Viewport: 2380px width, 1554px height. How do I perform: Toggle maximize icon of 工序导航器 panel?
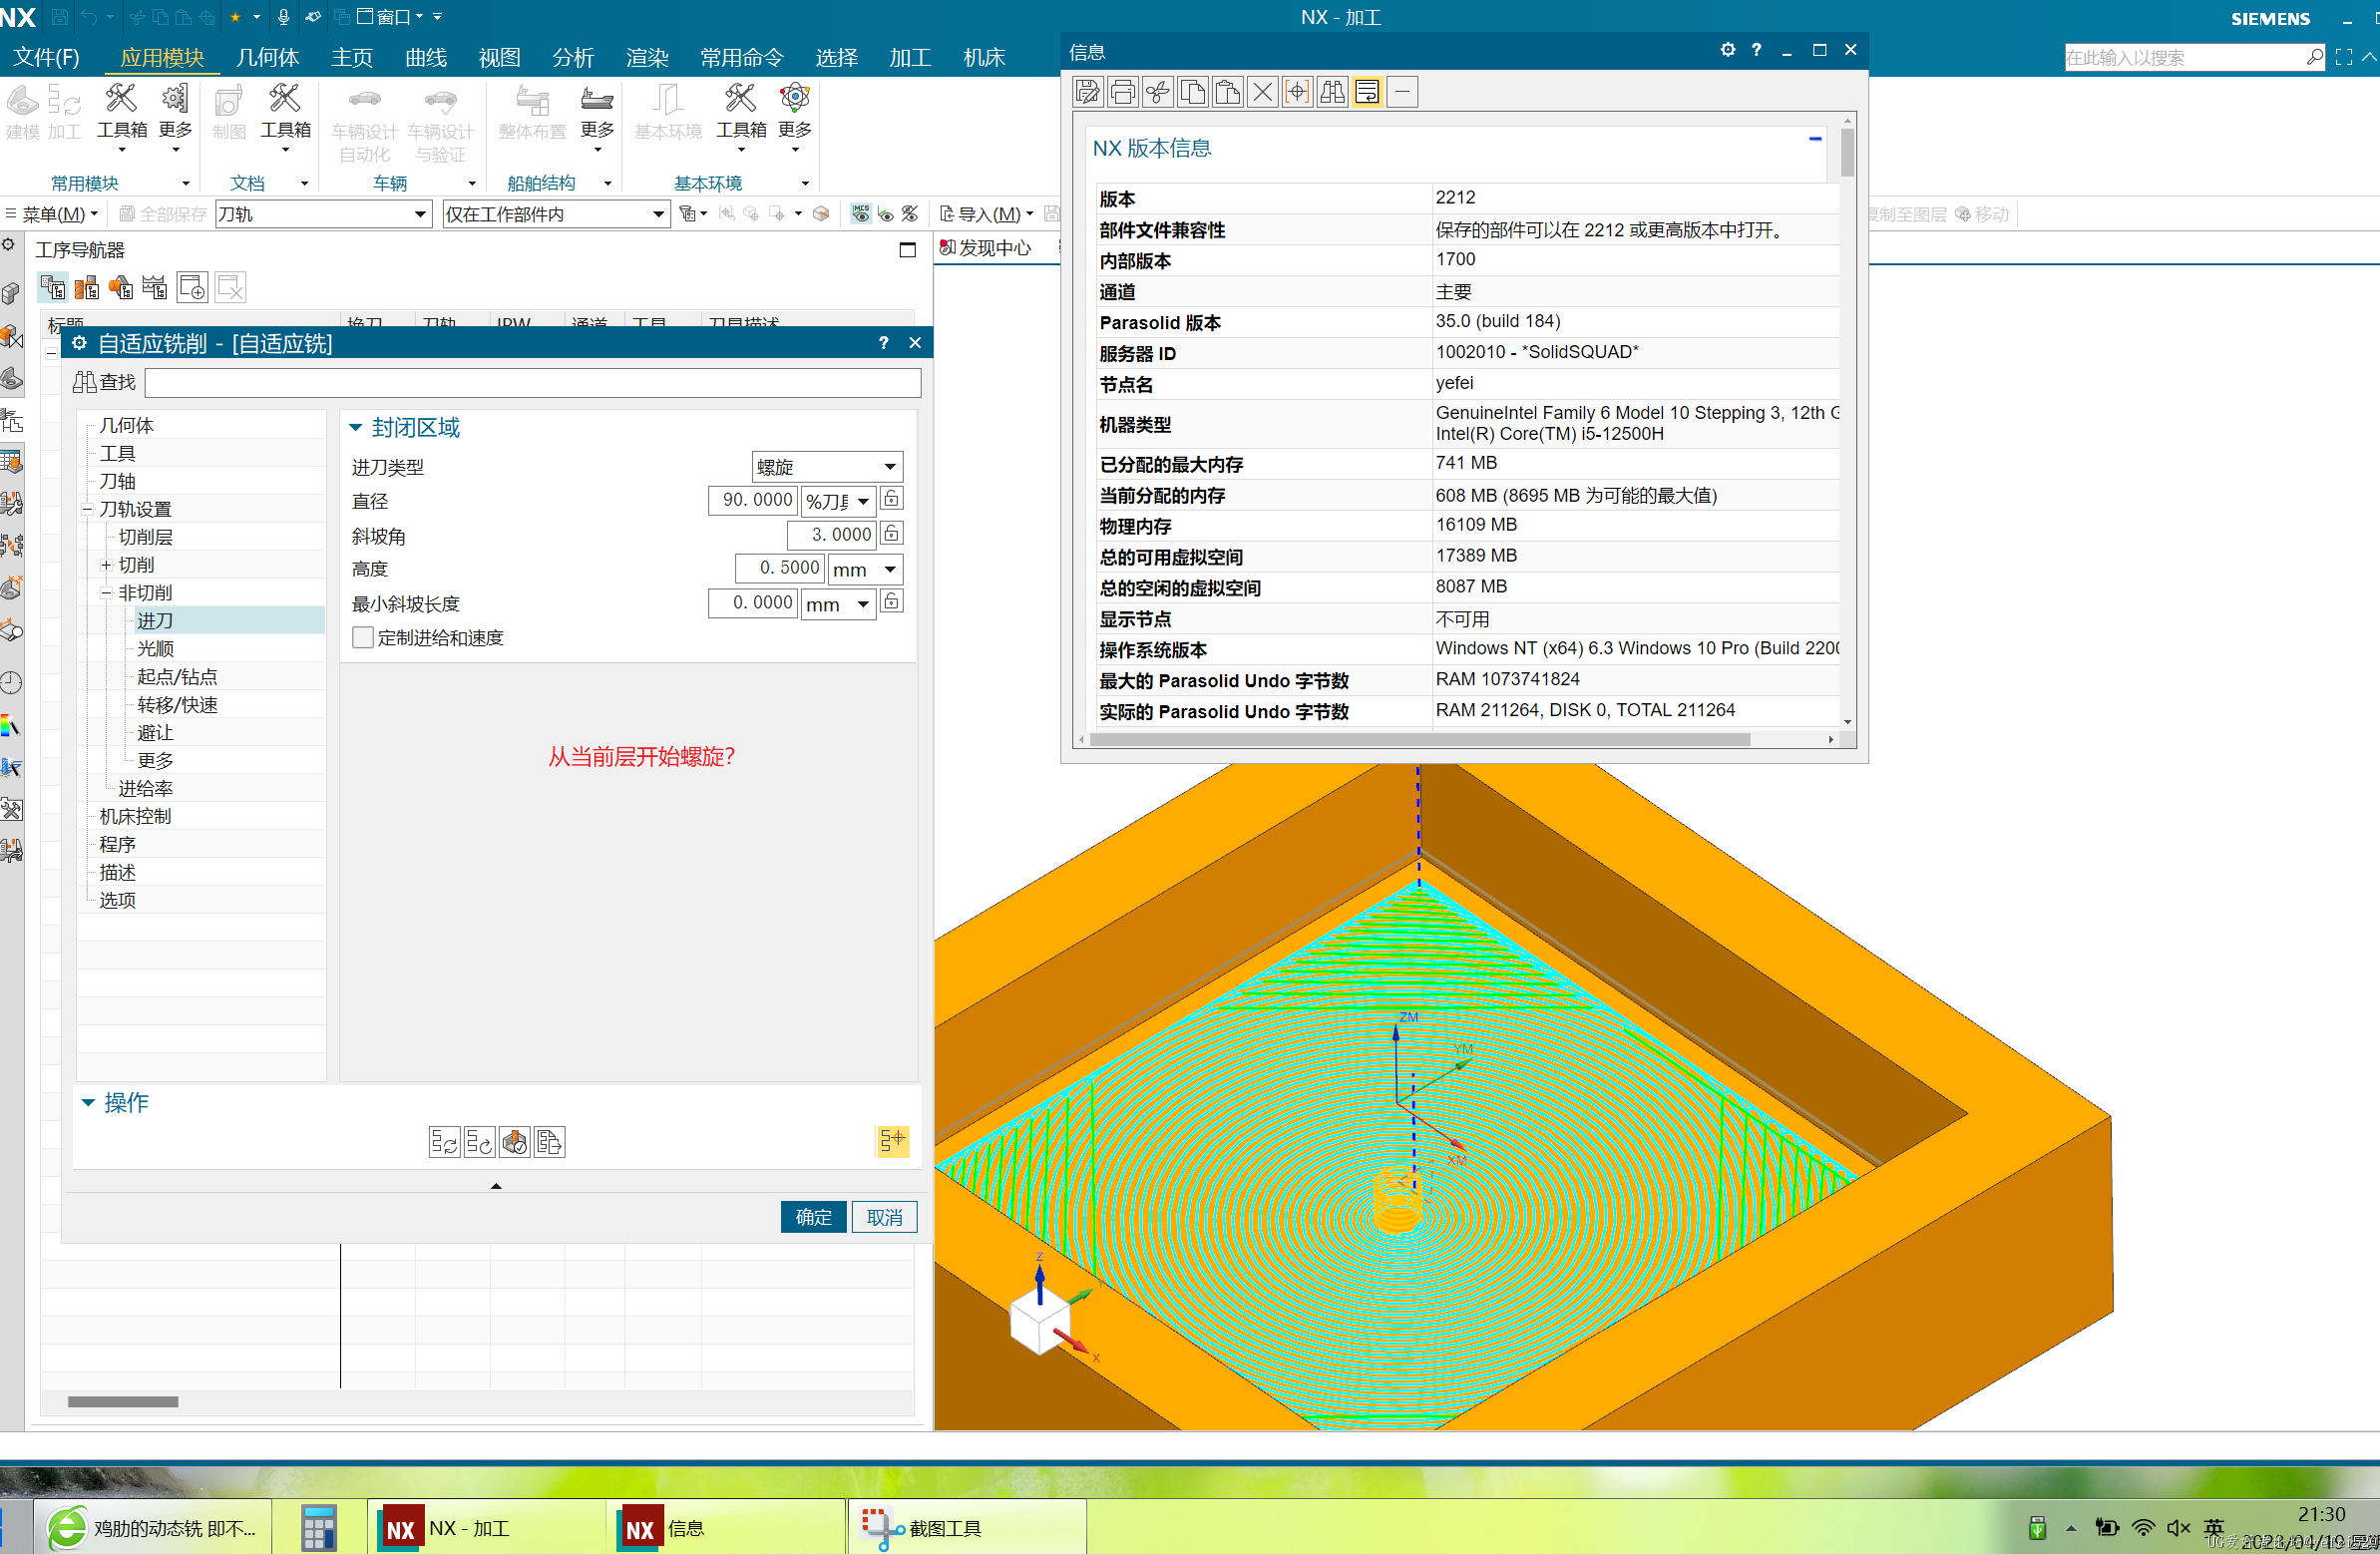[907, 250]
